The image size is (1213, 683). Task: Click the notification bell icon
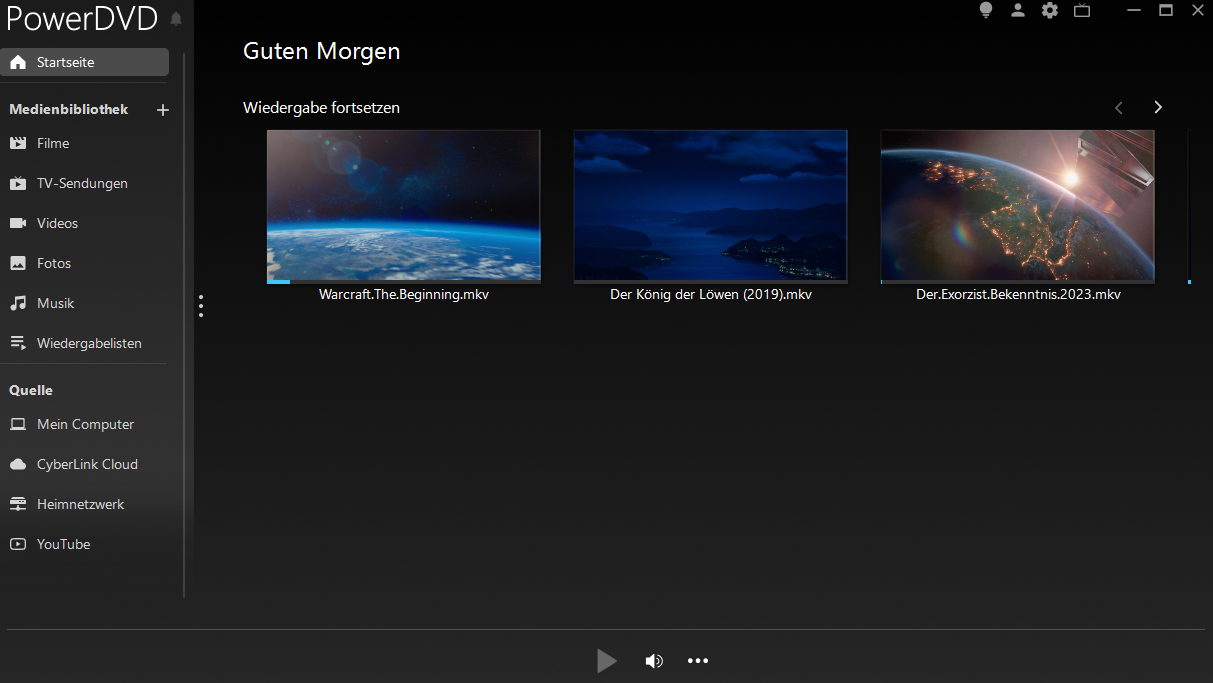click(x=177, y=19)
